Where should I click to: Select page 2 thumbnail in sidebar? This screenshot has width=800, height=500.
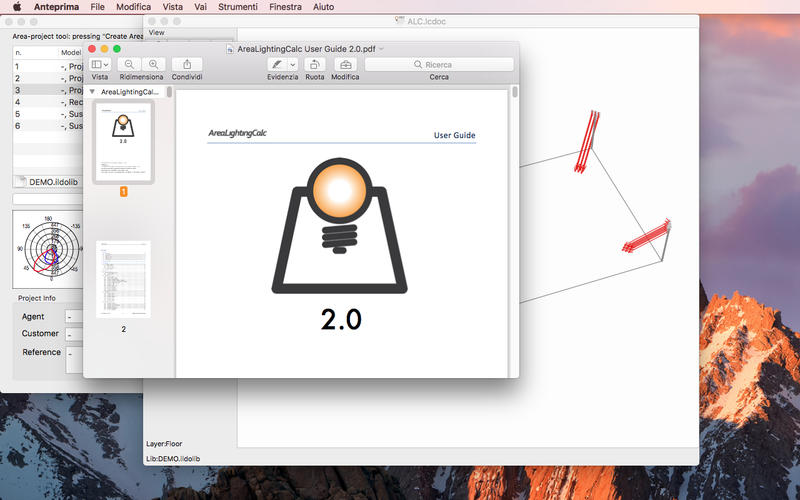coord(123,279)
